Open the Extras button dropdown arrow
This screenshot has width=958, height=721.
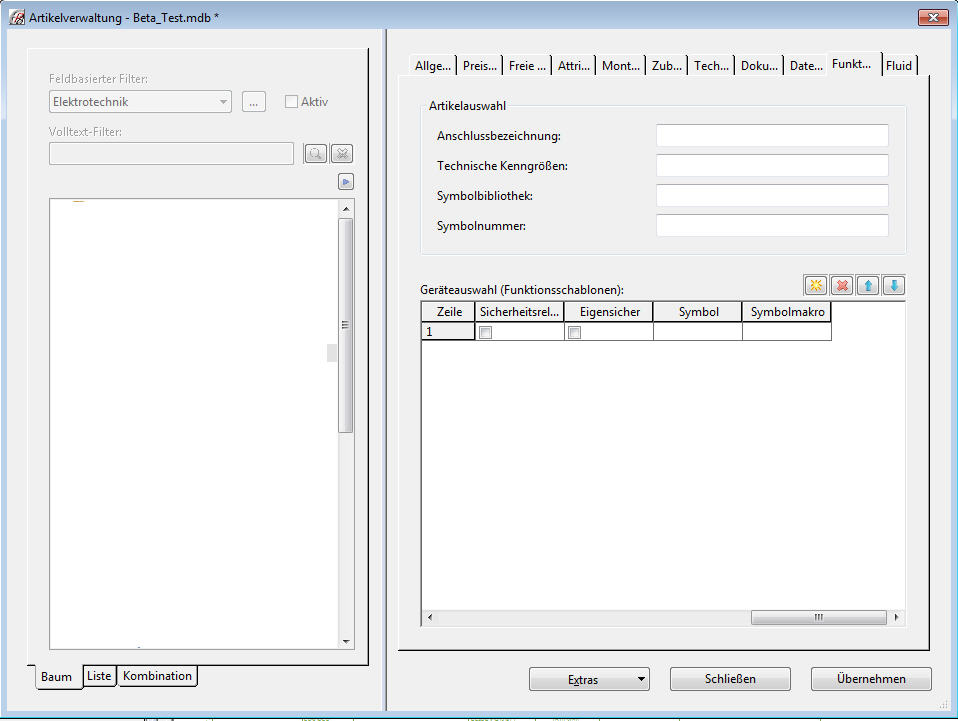tap(641, 679)
